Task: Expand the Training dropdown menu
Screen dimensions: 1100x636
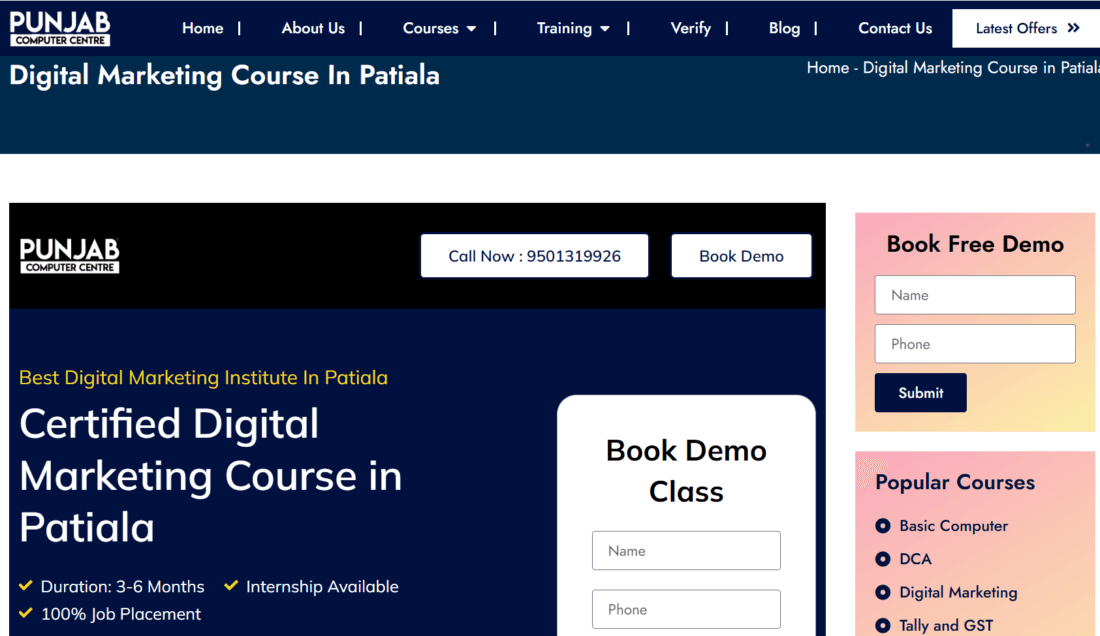Action: tap(572, 28)
